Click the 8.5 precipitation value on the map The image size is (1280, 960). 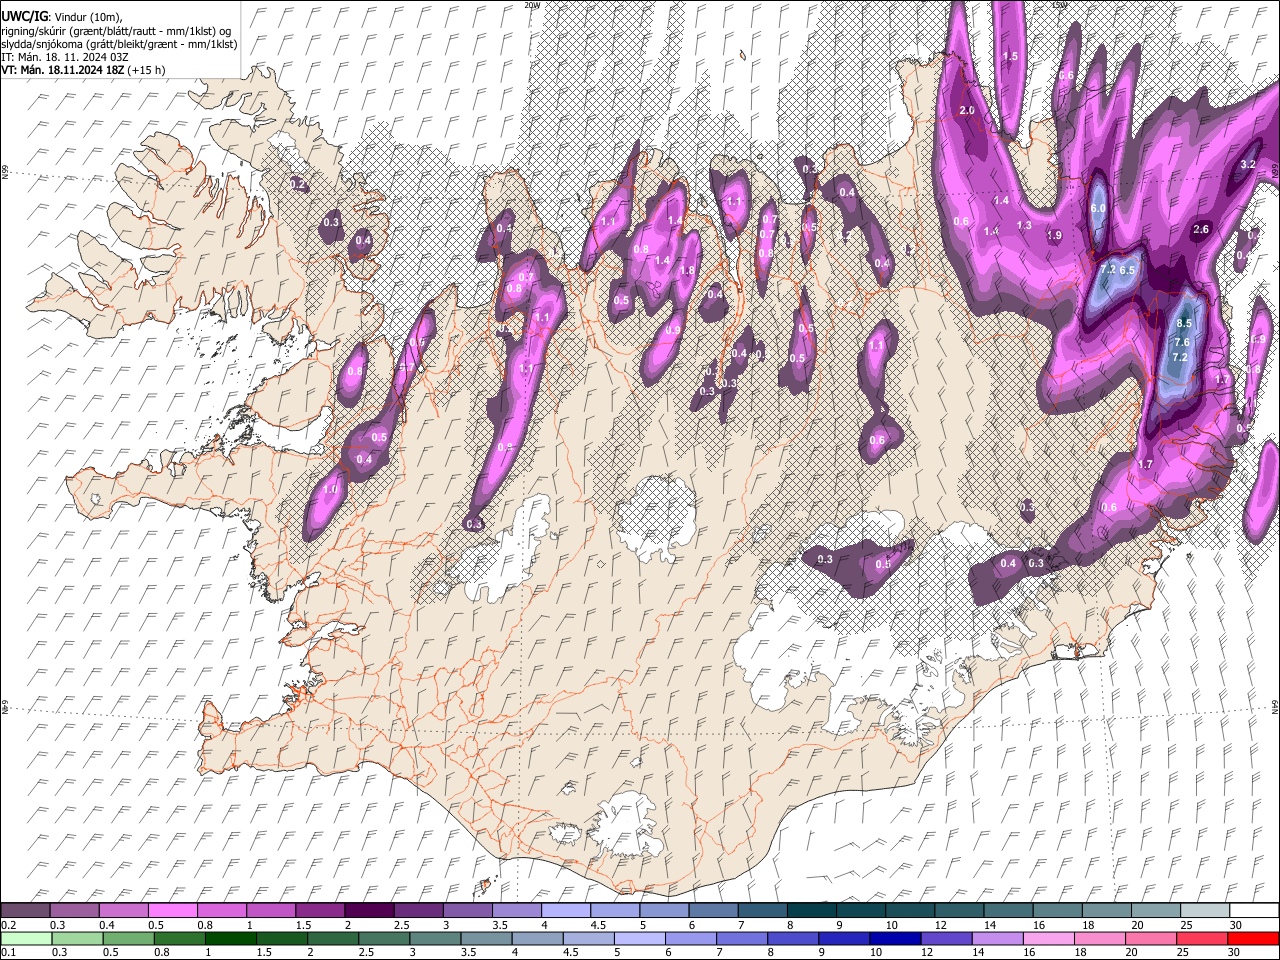[x=1184, y=324]
